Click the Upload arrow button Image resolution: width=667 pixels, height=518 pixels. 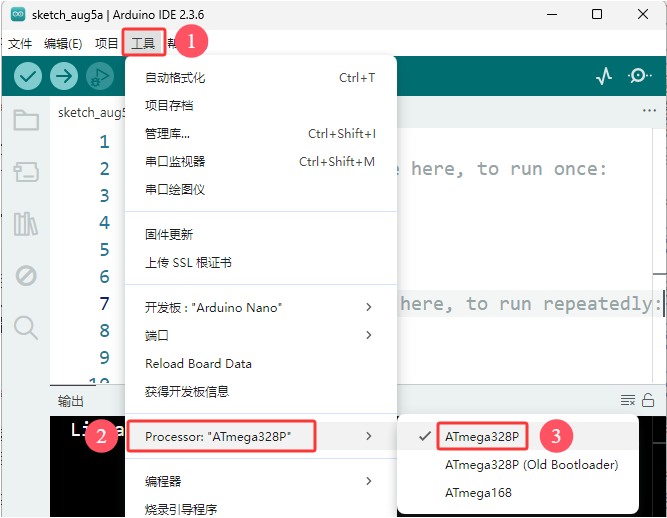[x=64, y=77]
